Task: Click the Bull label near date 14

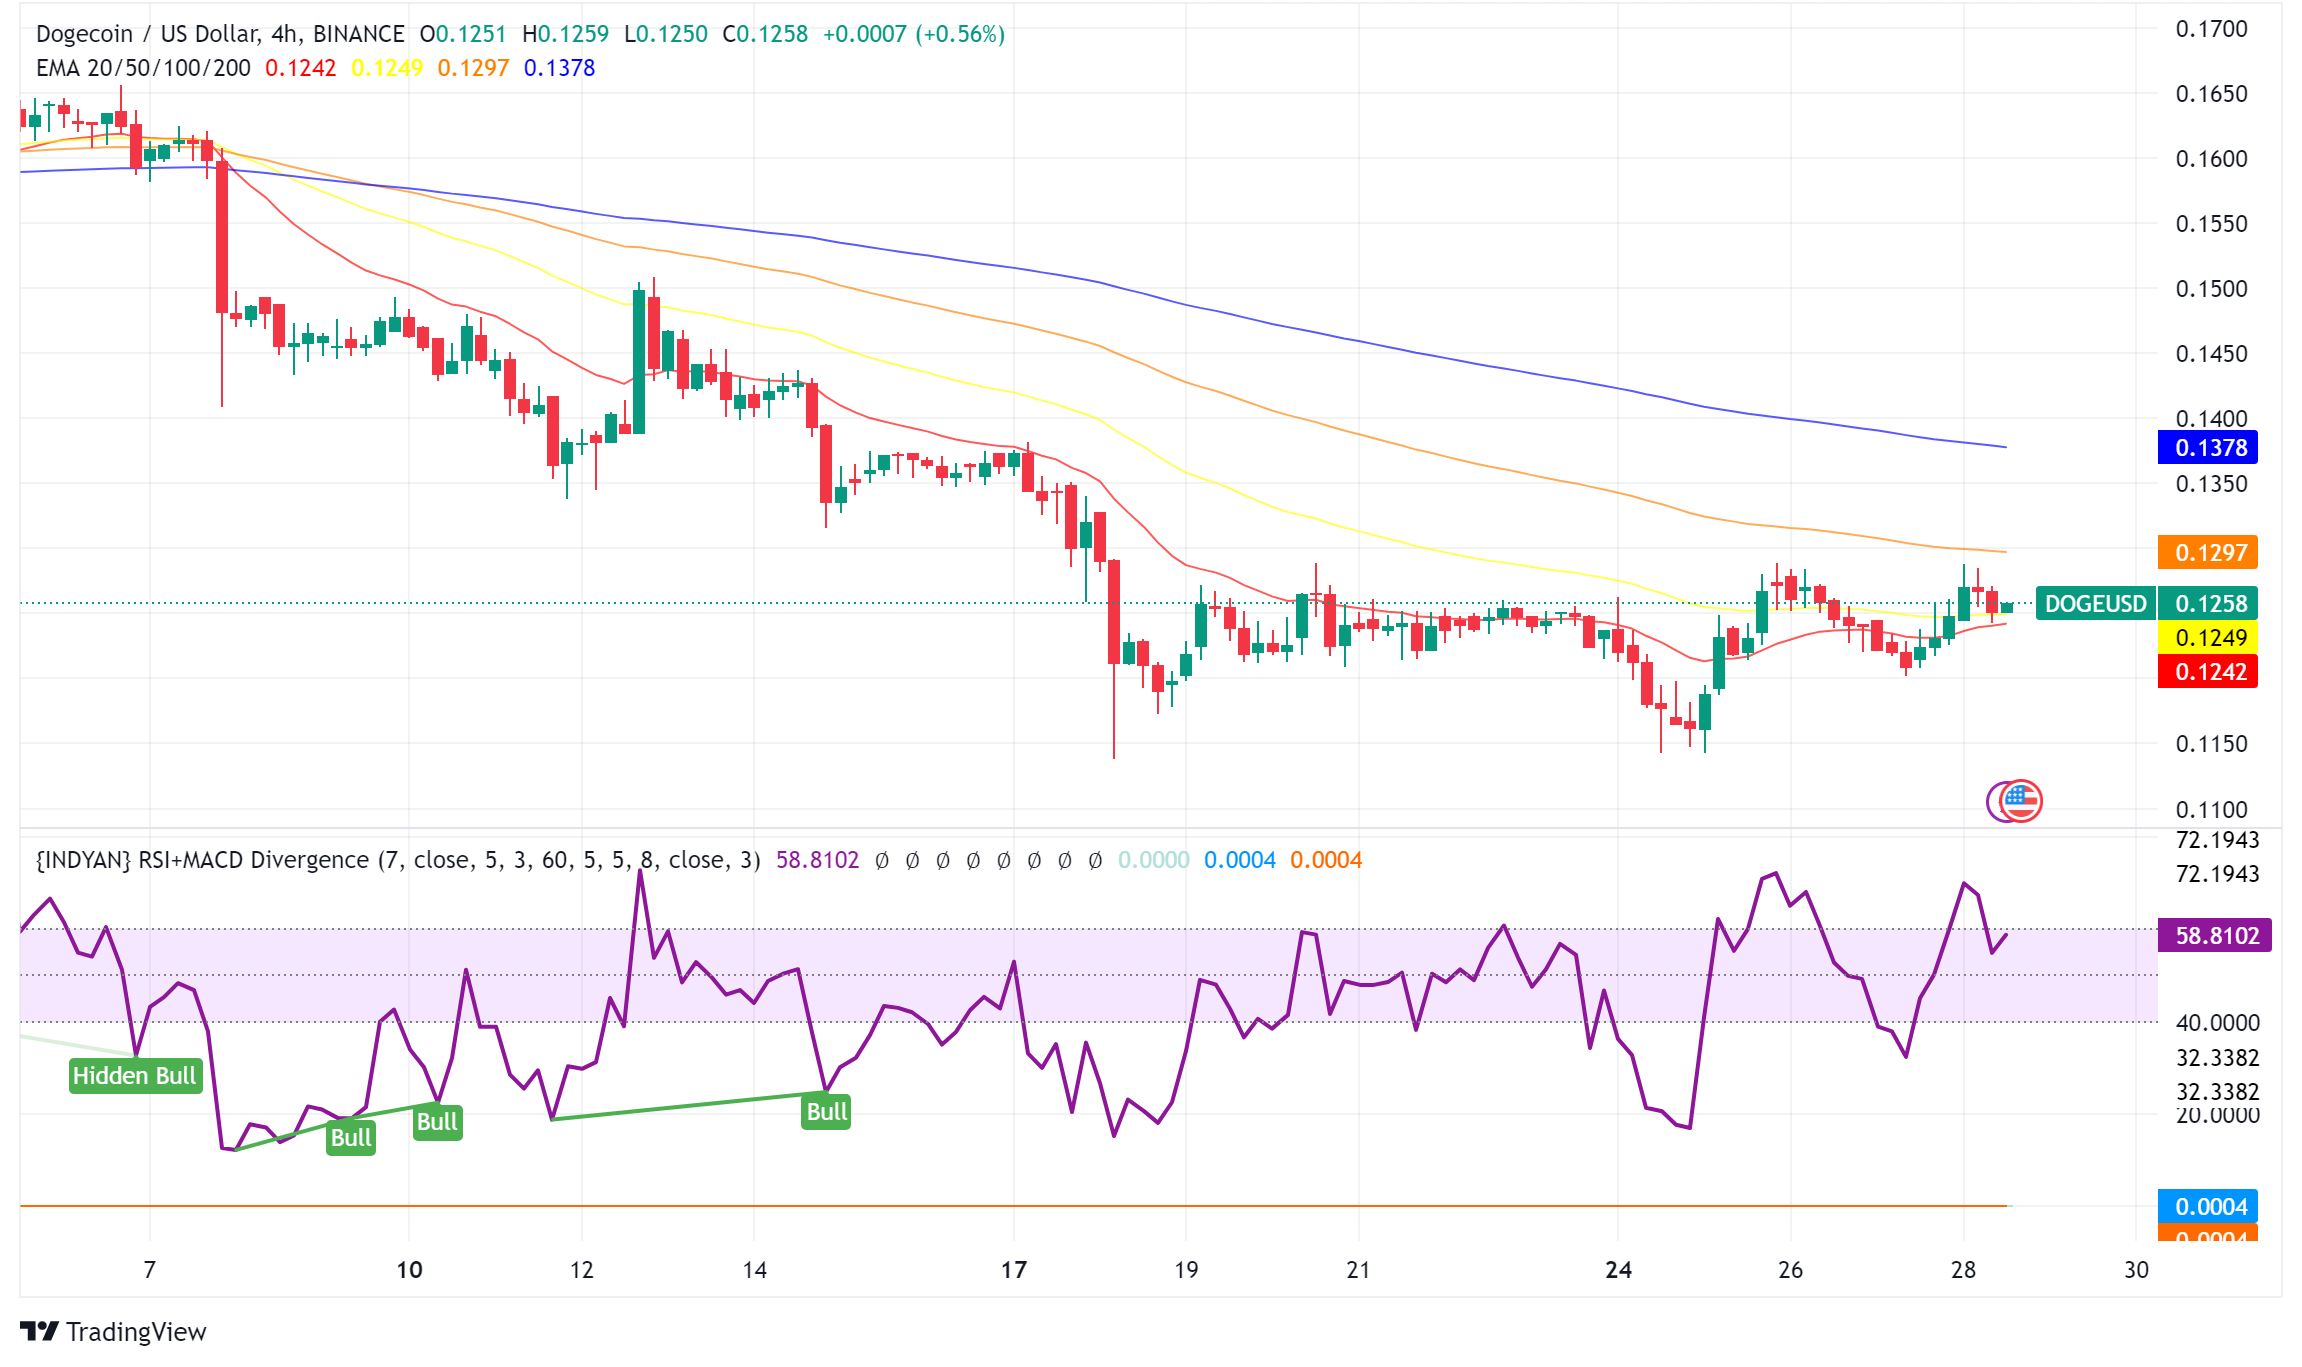Action: pyautogui.click(x=826, y=1112)
